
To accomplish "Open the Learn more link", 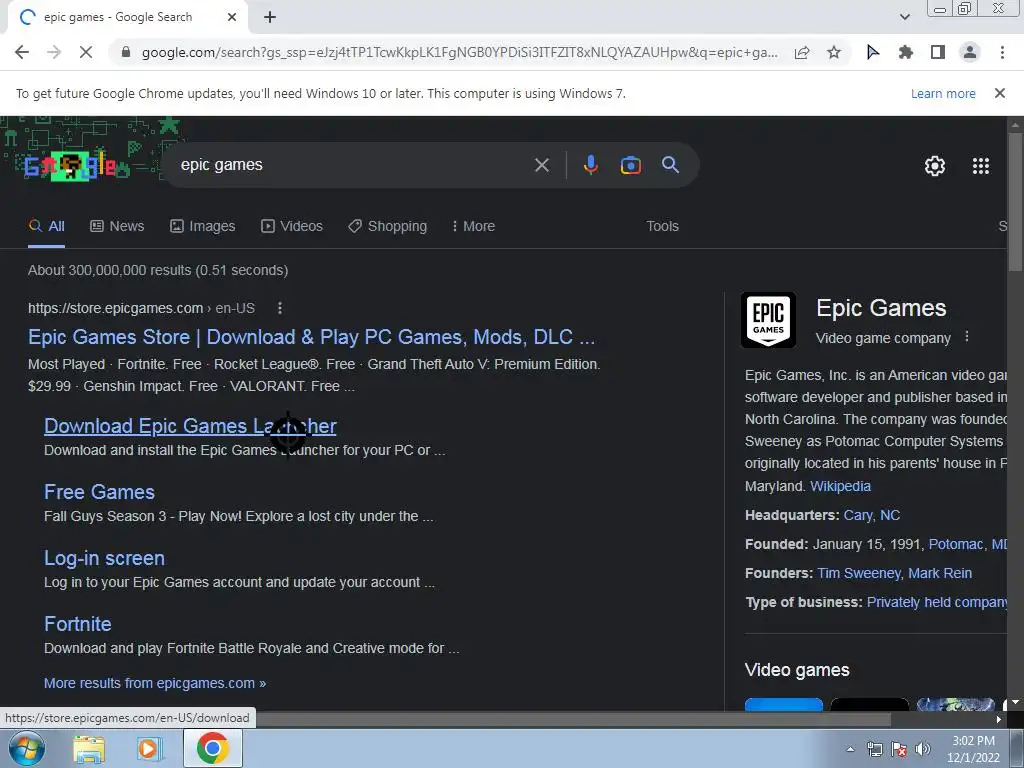I will (x=943, y=93).
